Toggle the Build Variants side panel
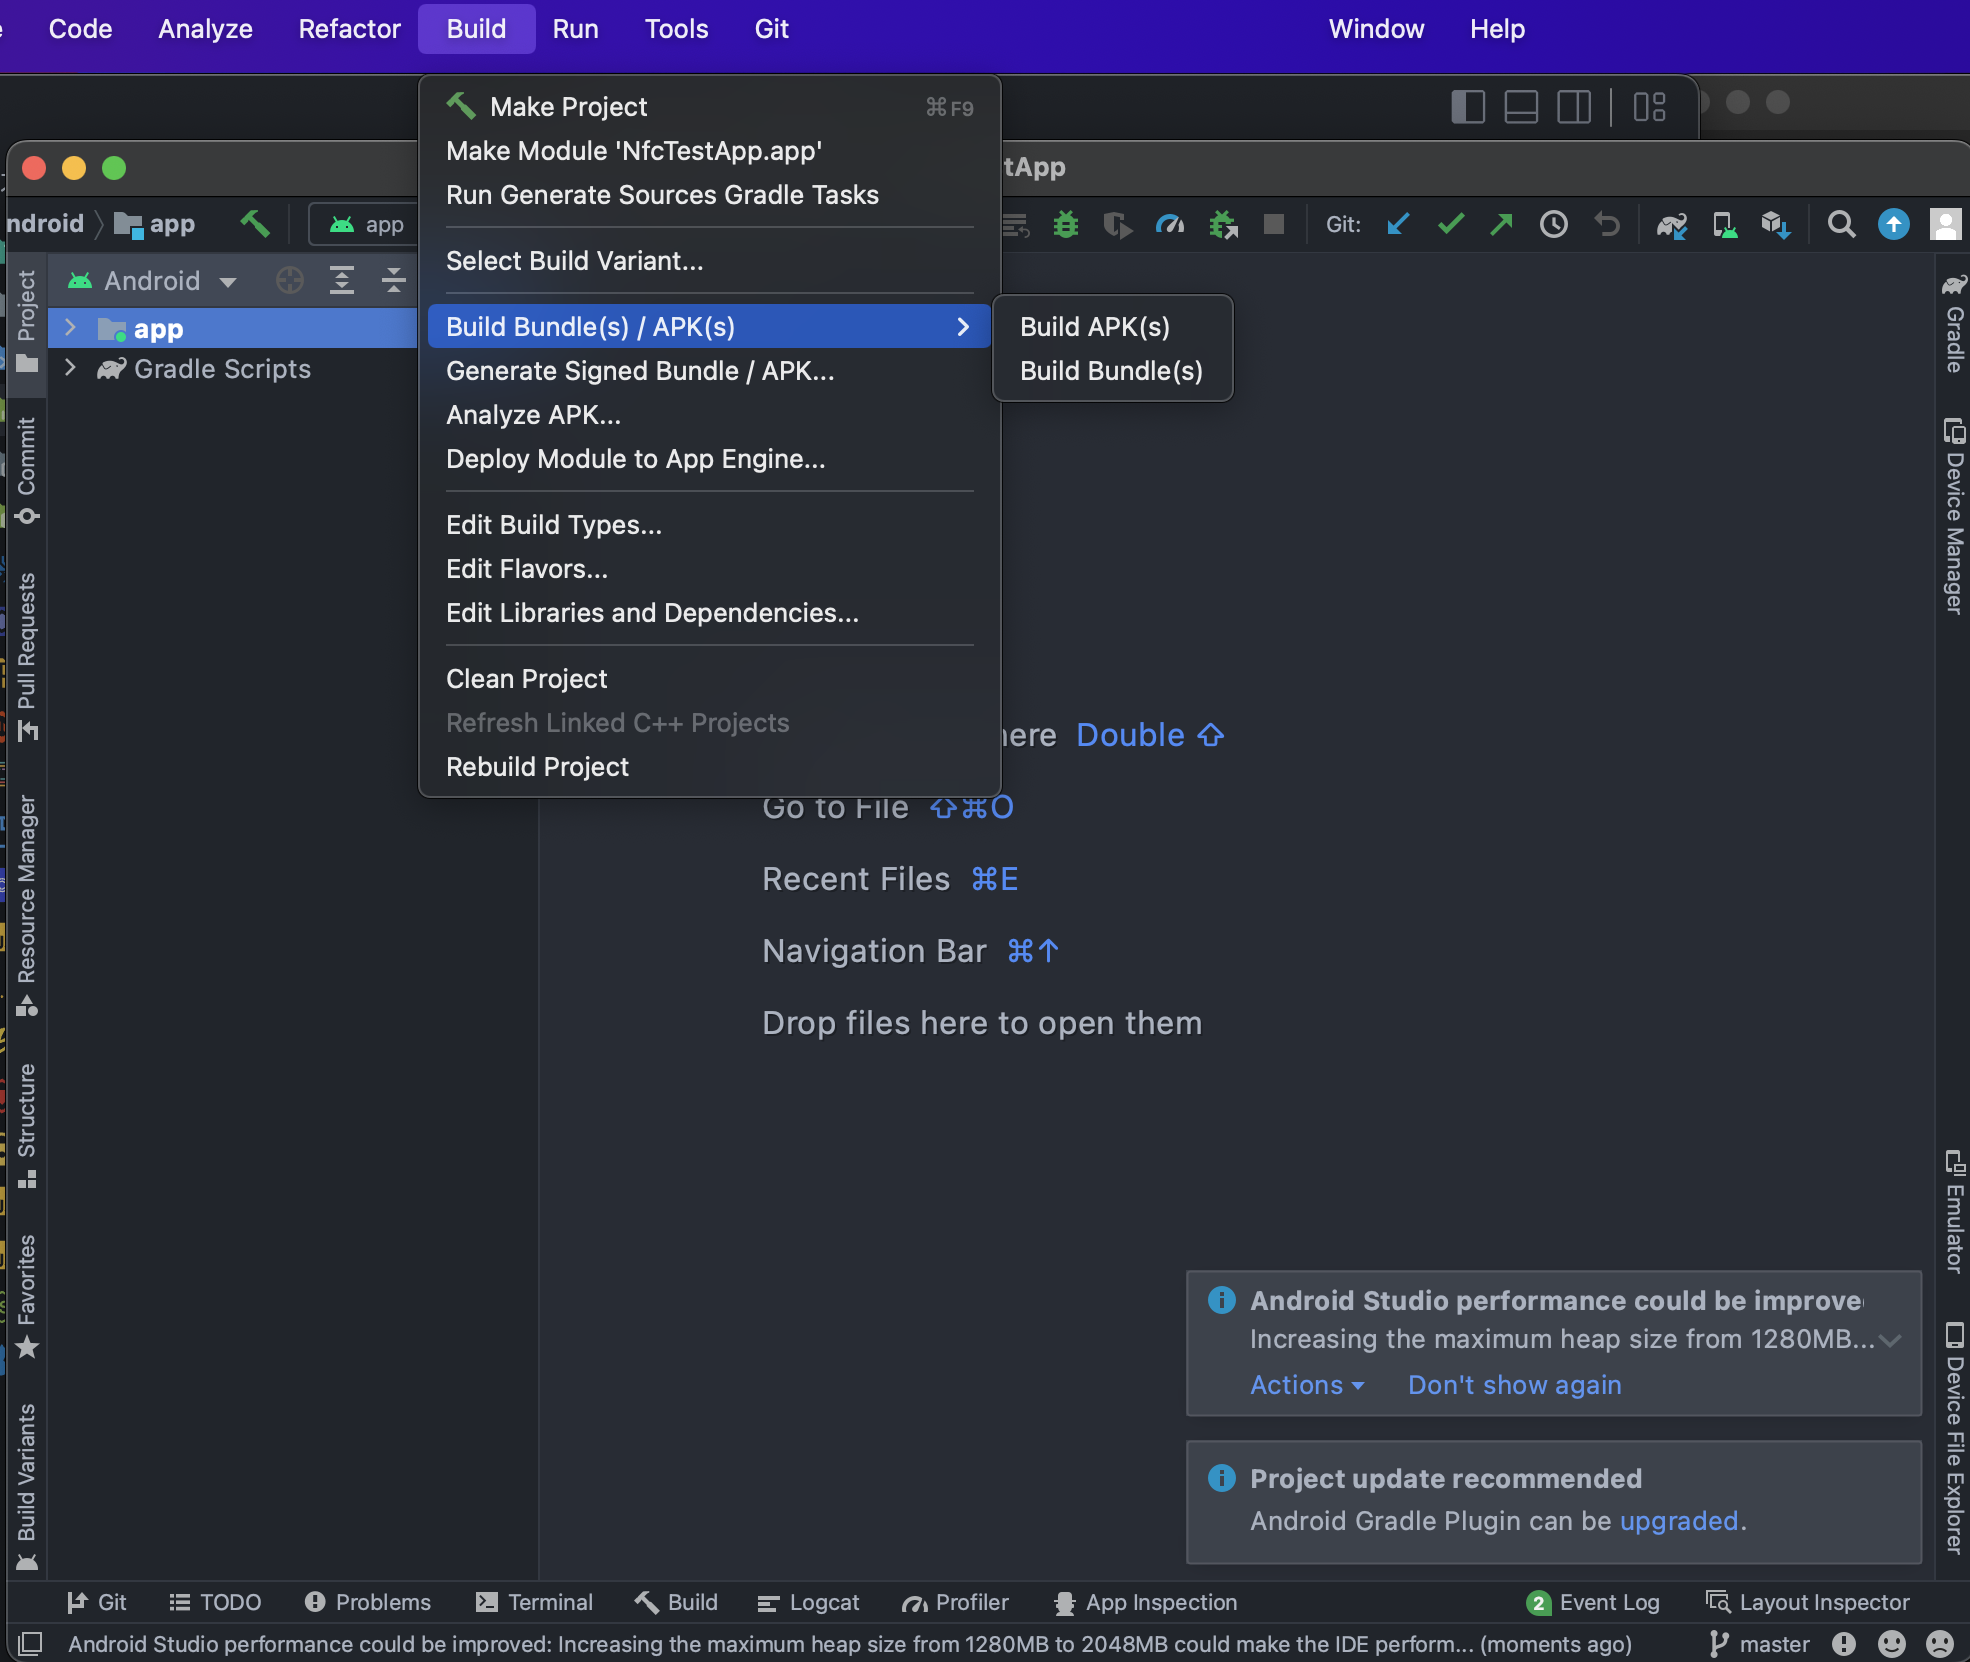The height and width of the screenshot is (1662, 1970). point(27,1481)
